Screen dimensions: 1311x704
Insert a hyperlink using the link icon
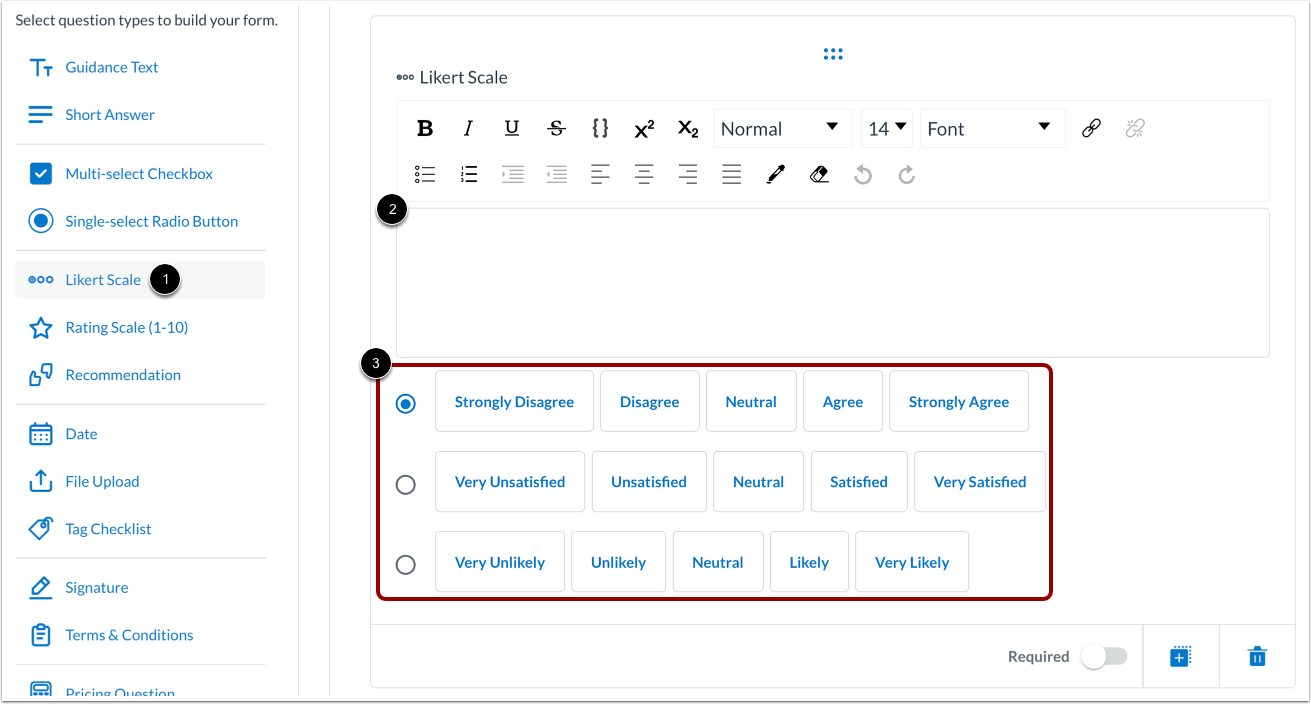coord(1090,127)
